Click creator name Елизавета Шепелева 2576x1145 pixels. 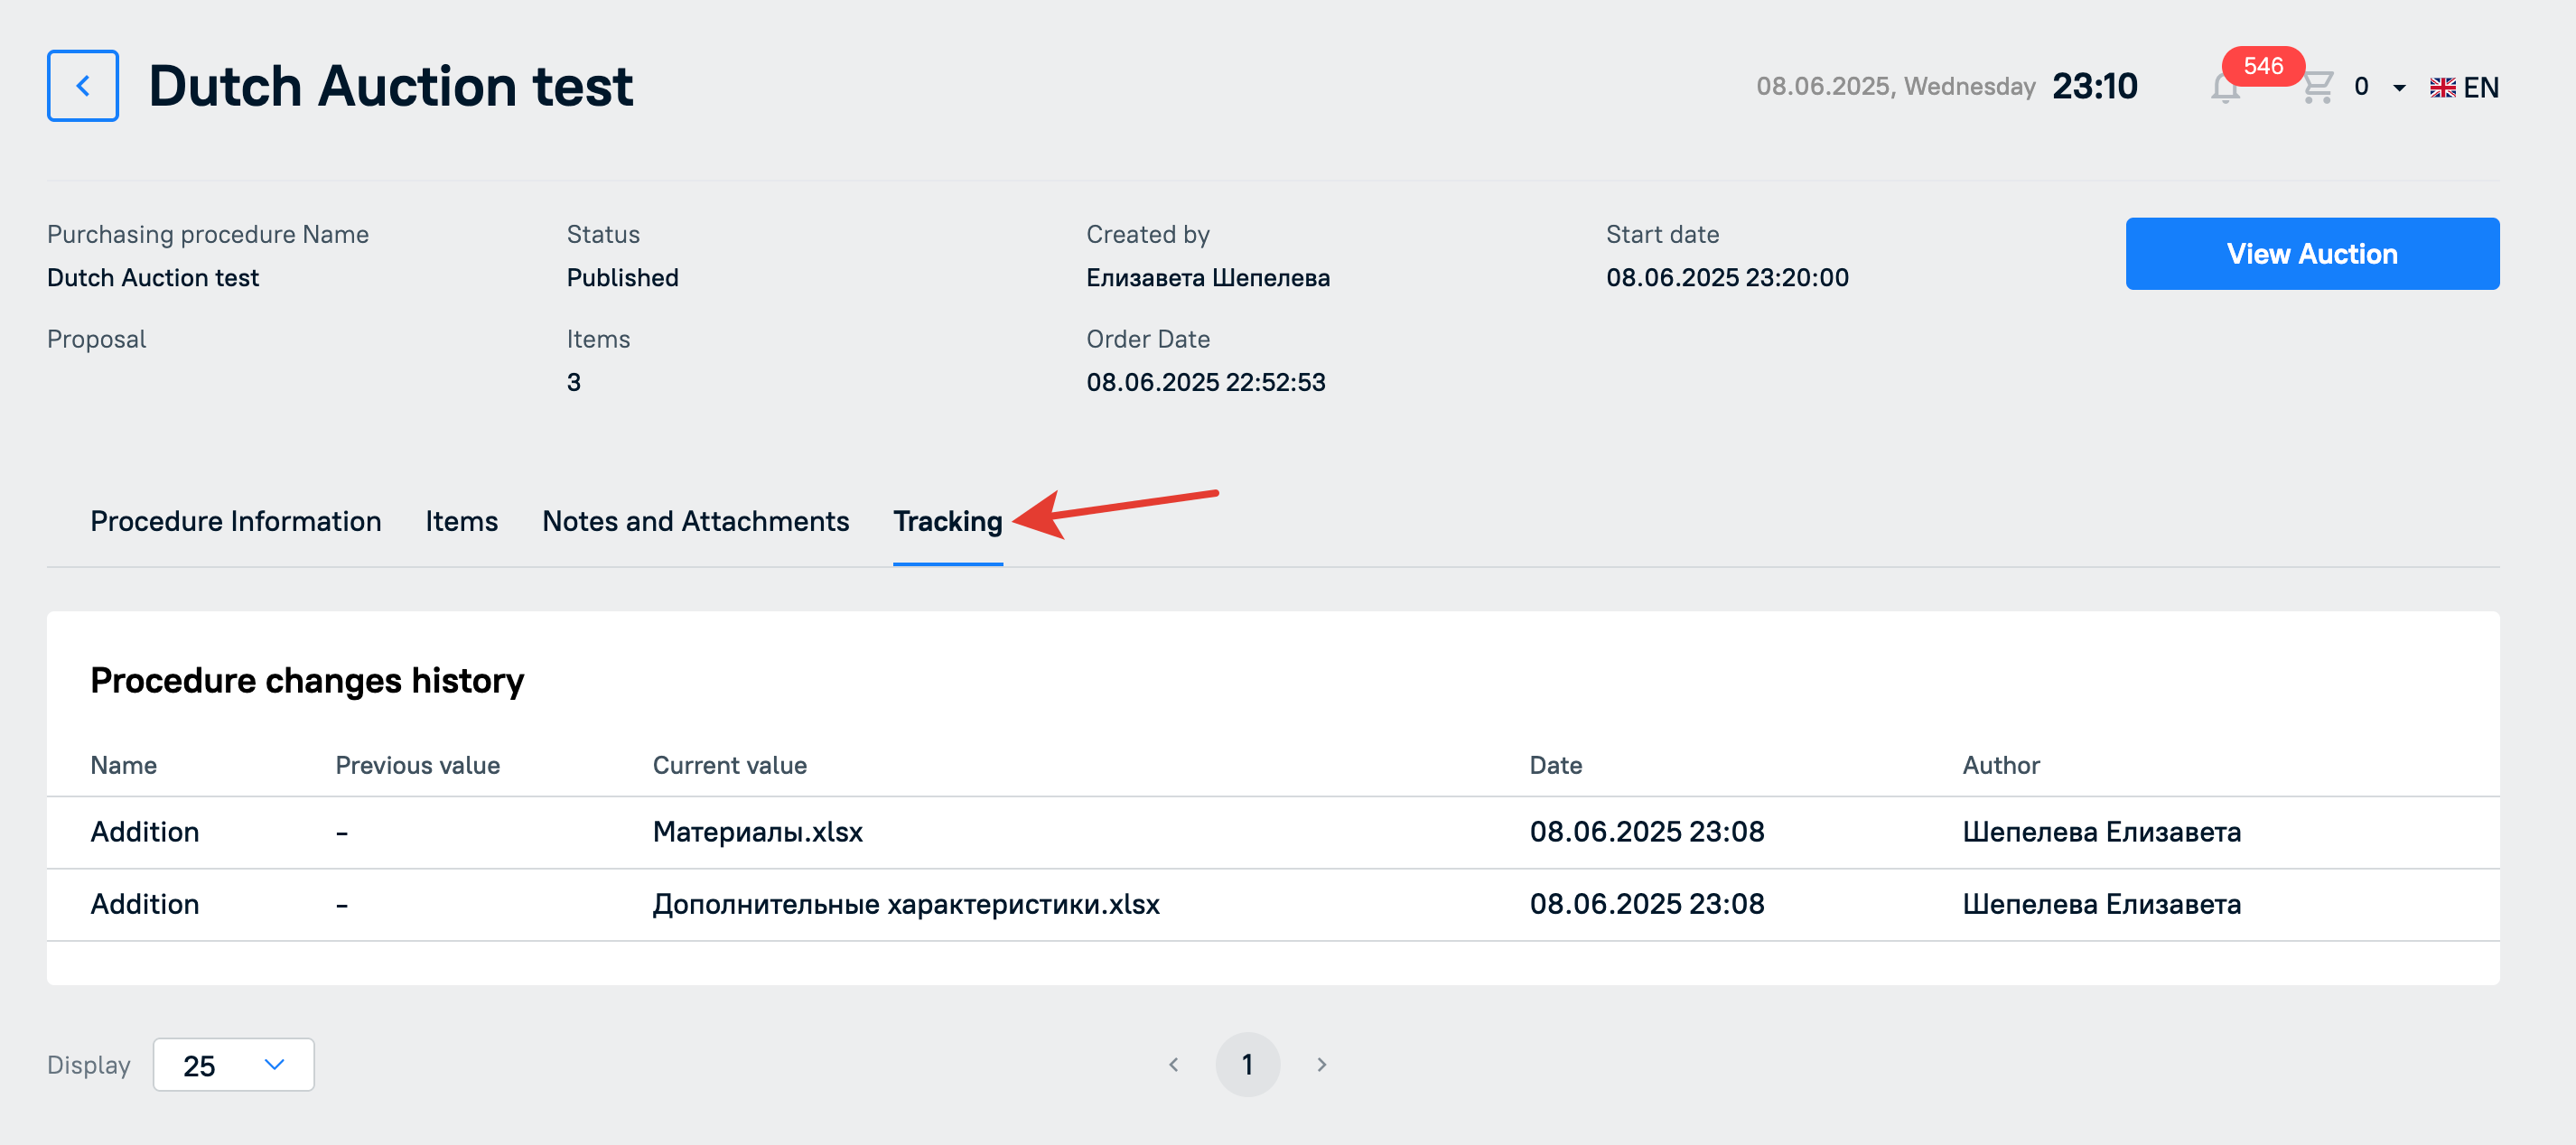pyautogui.click(x=1208, y=277)
